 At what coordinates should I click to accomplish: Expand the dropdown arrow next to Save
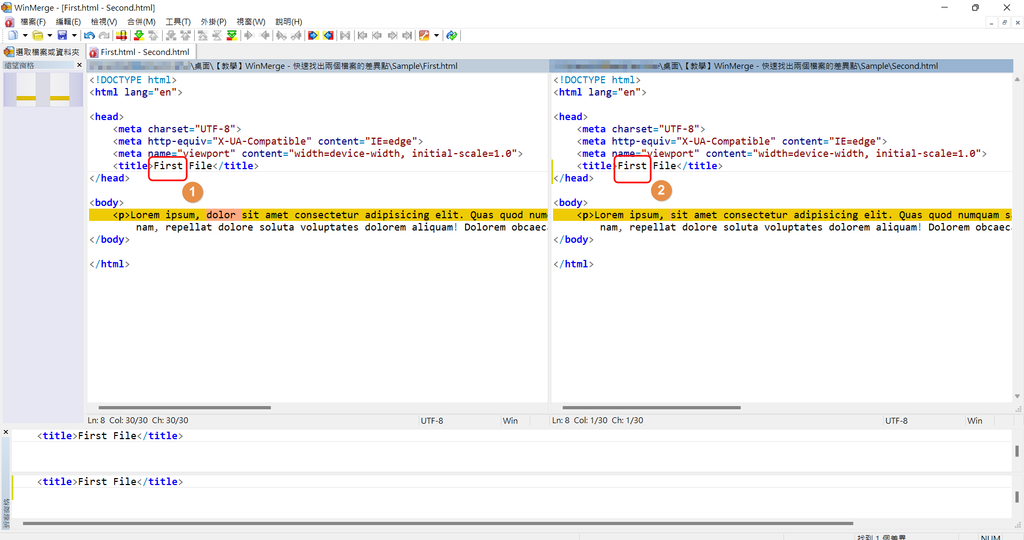point(74,35)
